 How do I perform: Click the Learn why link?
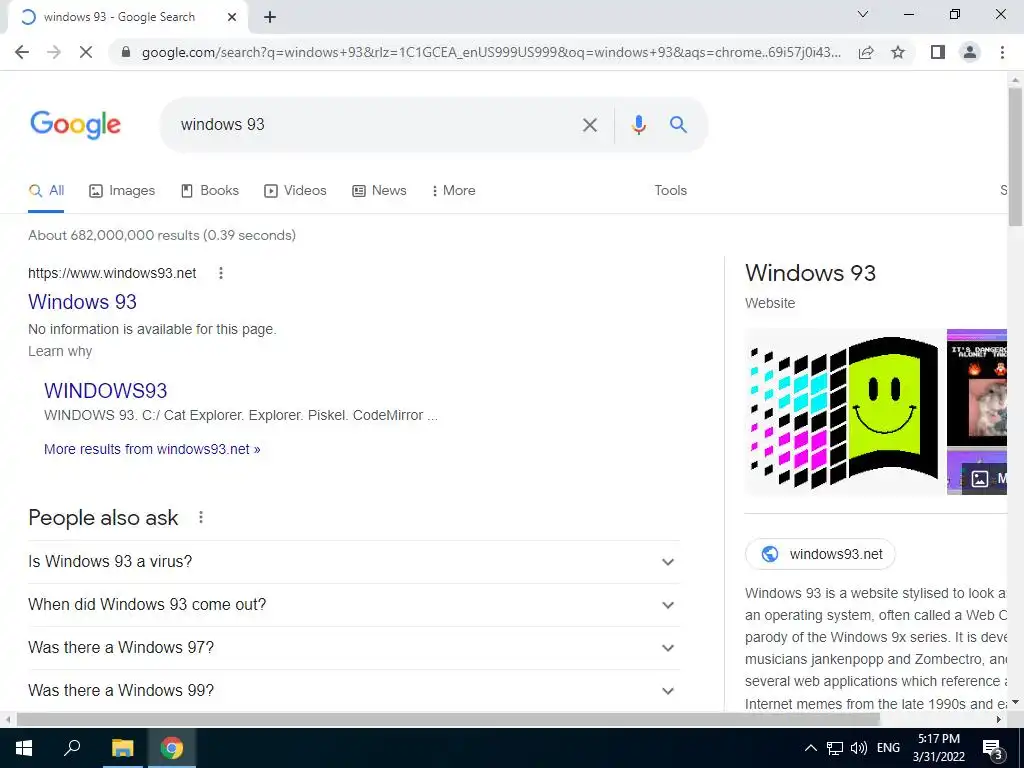pyautogui.click(x=60, y=351)
